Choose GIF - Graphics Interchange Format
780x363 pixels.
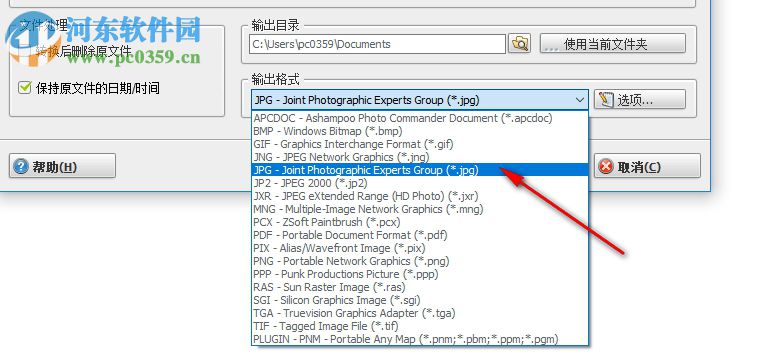coord(420,144)
